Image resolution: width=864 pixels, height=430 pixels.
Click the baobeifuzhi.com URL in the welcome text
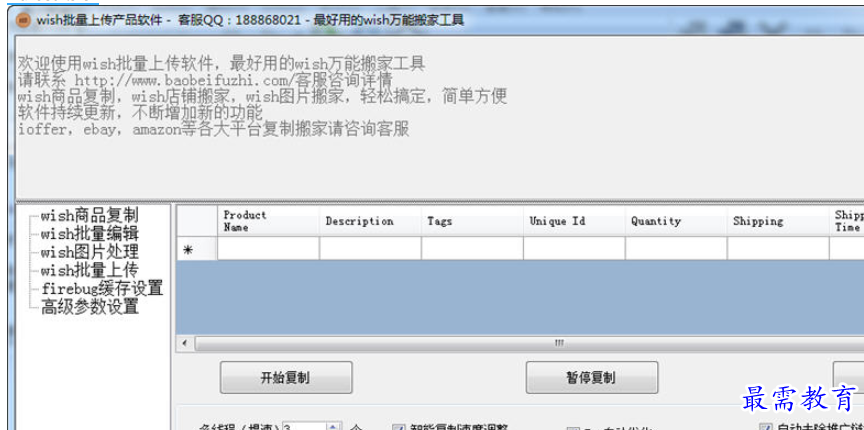(183, 80)
